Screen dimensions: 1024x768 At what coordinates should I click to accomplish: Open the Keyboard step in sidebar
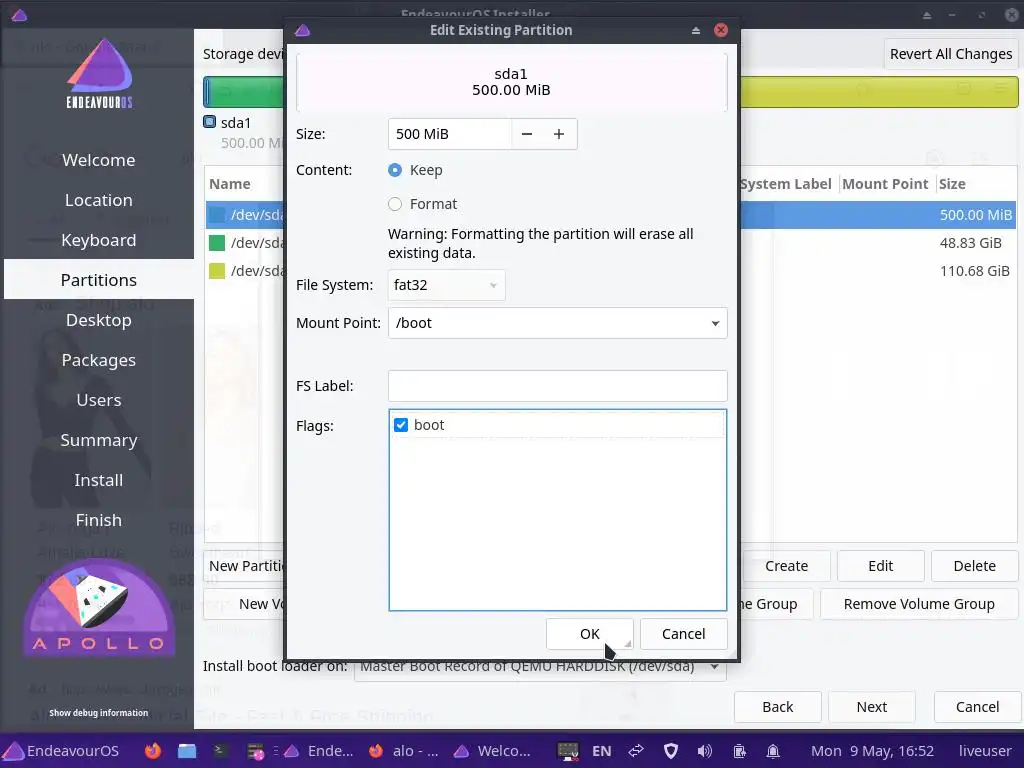pos(99,240)
